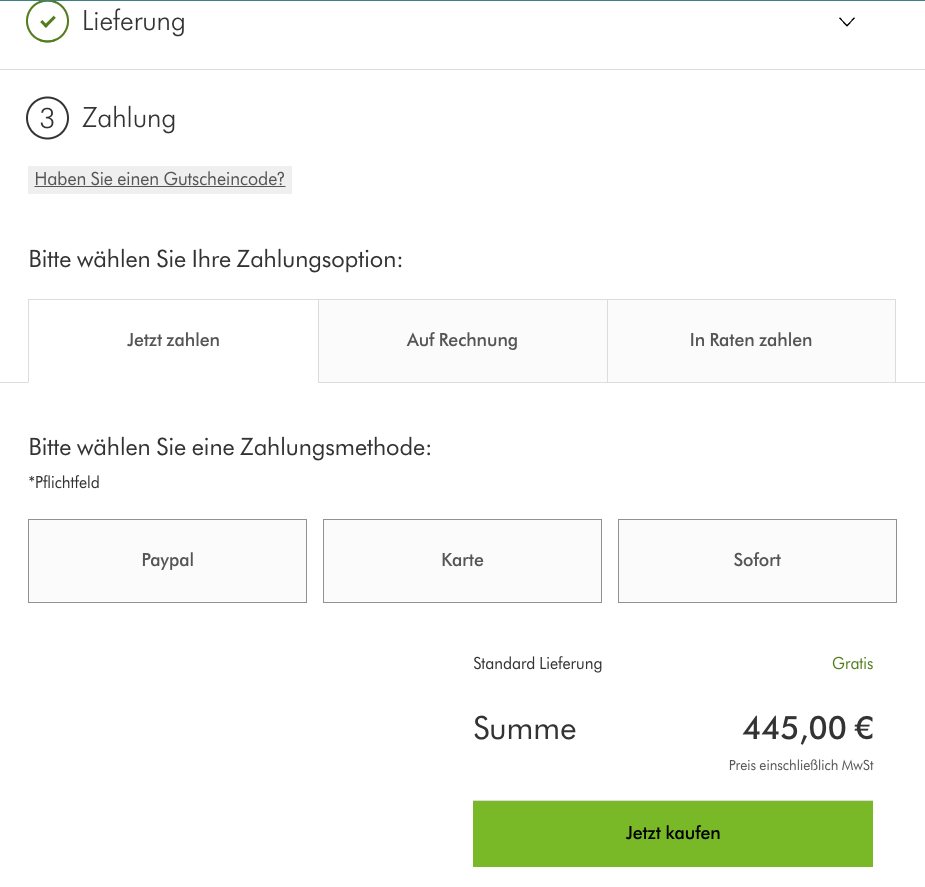
Task: Switch to the Auf Rechnung tab
Action: tap(462, 340)
